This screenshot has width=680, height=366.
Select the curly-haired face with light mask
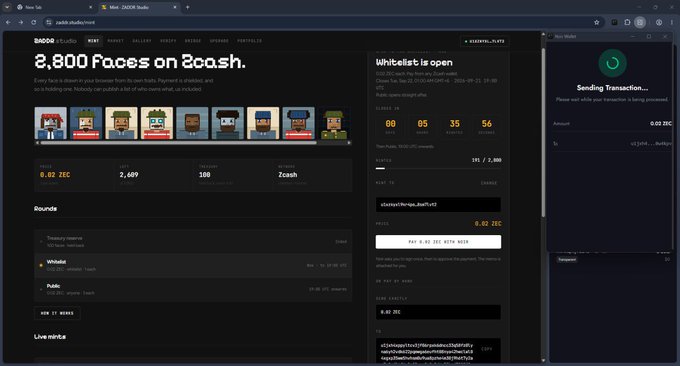(228, 123)
